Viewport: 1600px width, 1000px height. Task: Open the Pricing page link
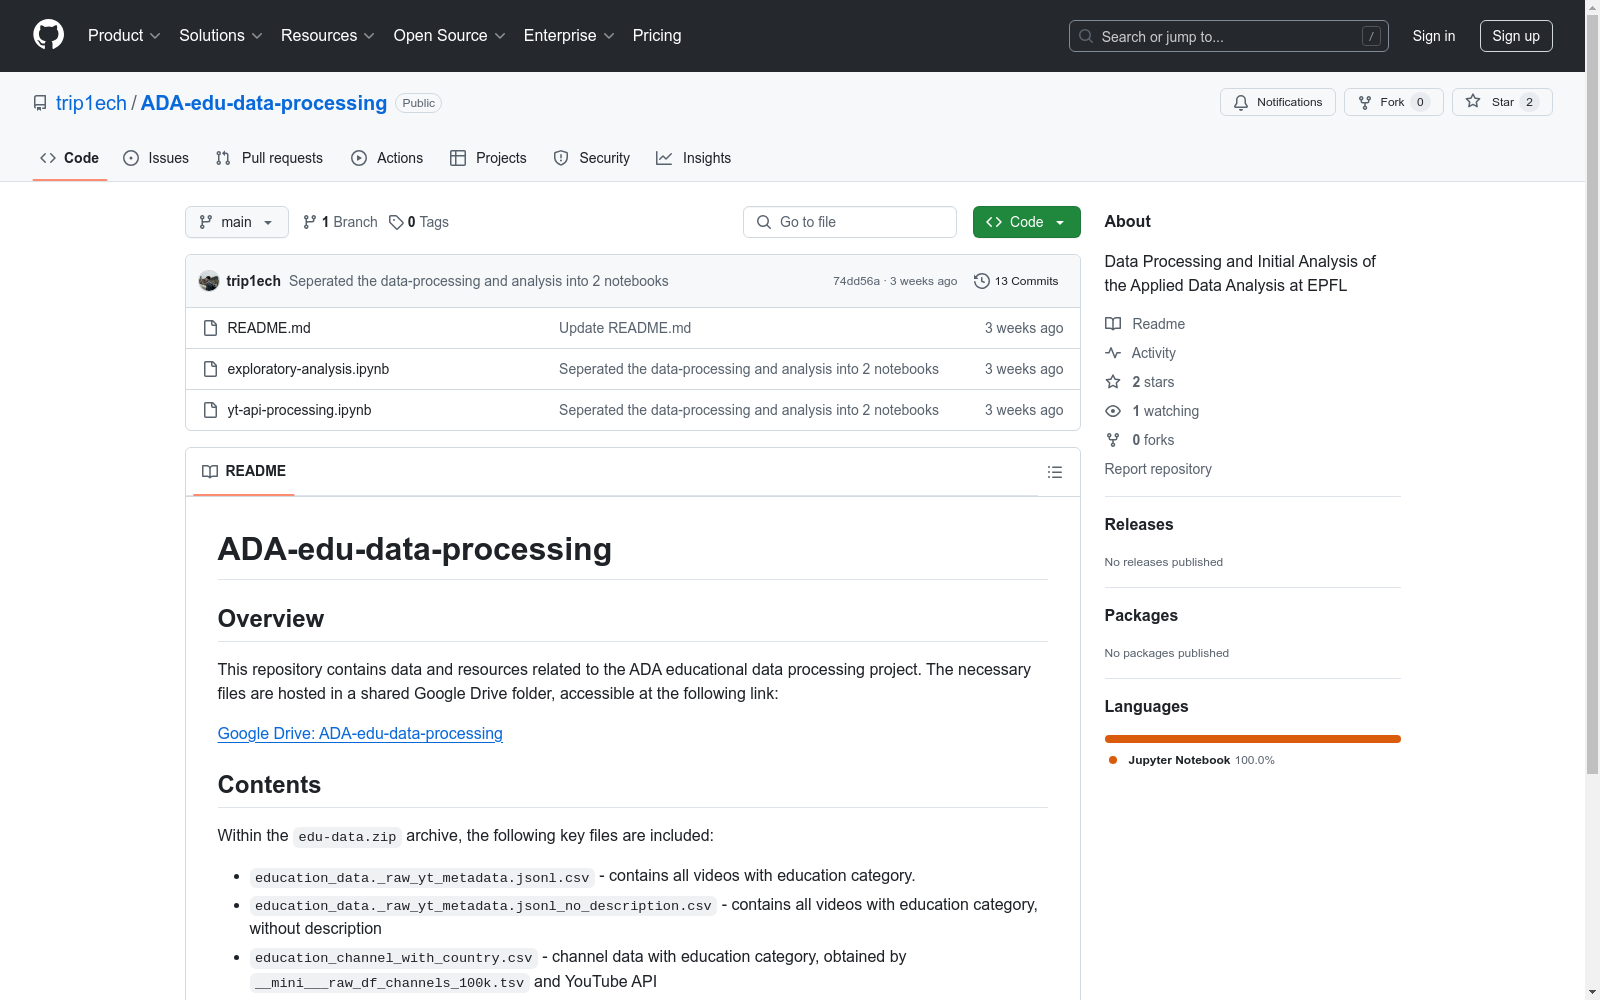tap(657, 35)
